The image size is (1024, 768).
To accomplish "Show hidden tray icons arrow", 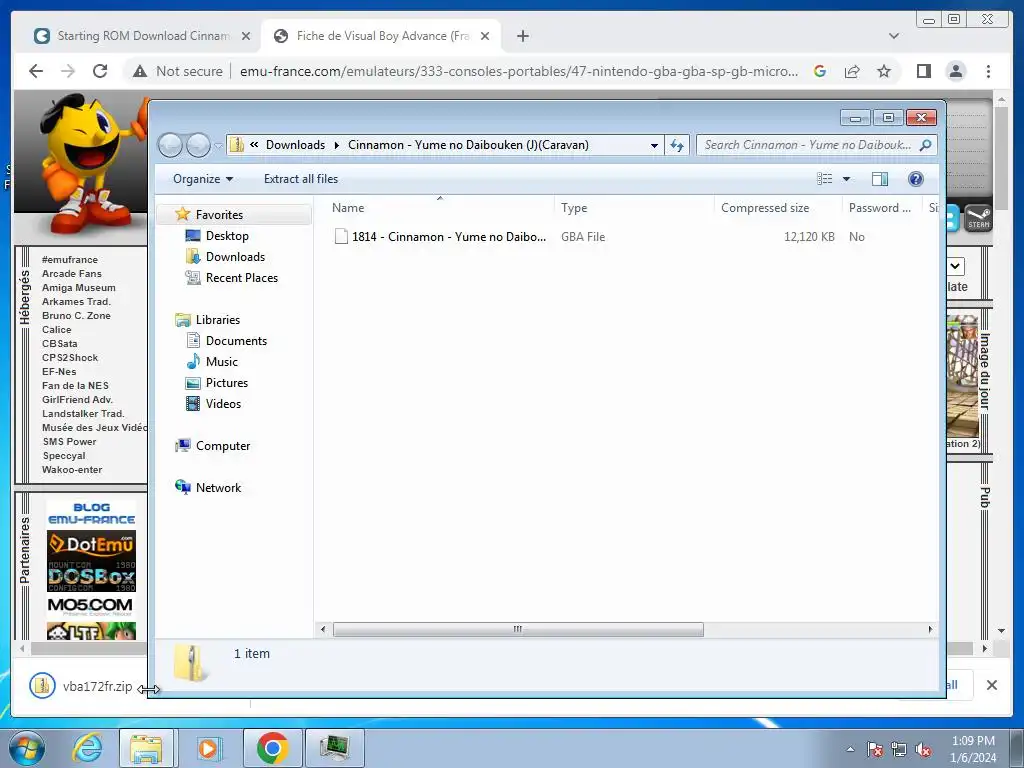I will (x=850, y=749).
